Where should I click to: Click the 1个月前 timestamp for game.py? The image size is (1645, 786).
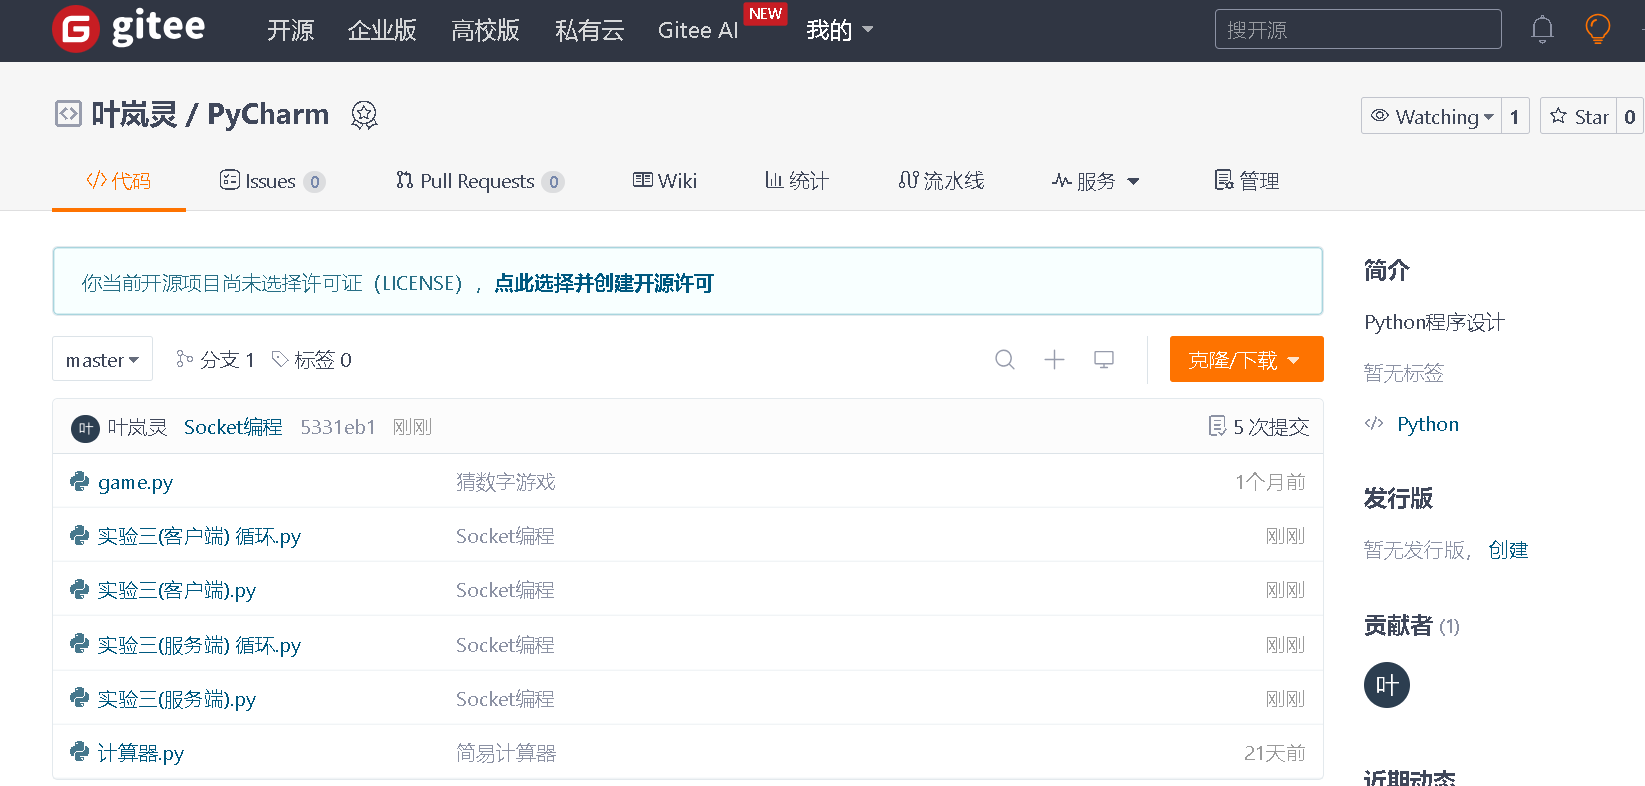(1270, 482)
